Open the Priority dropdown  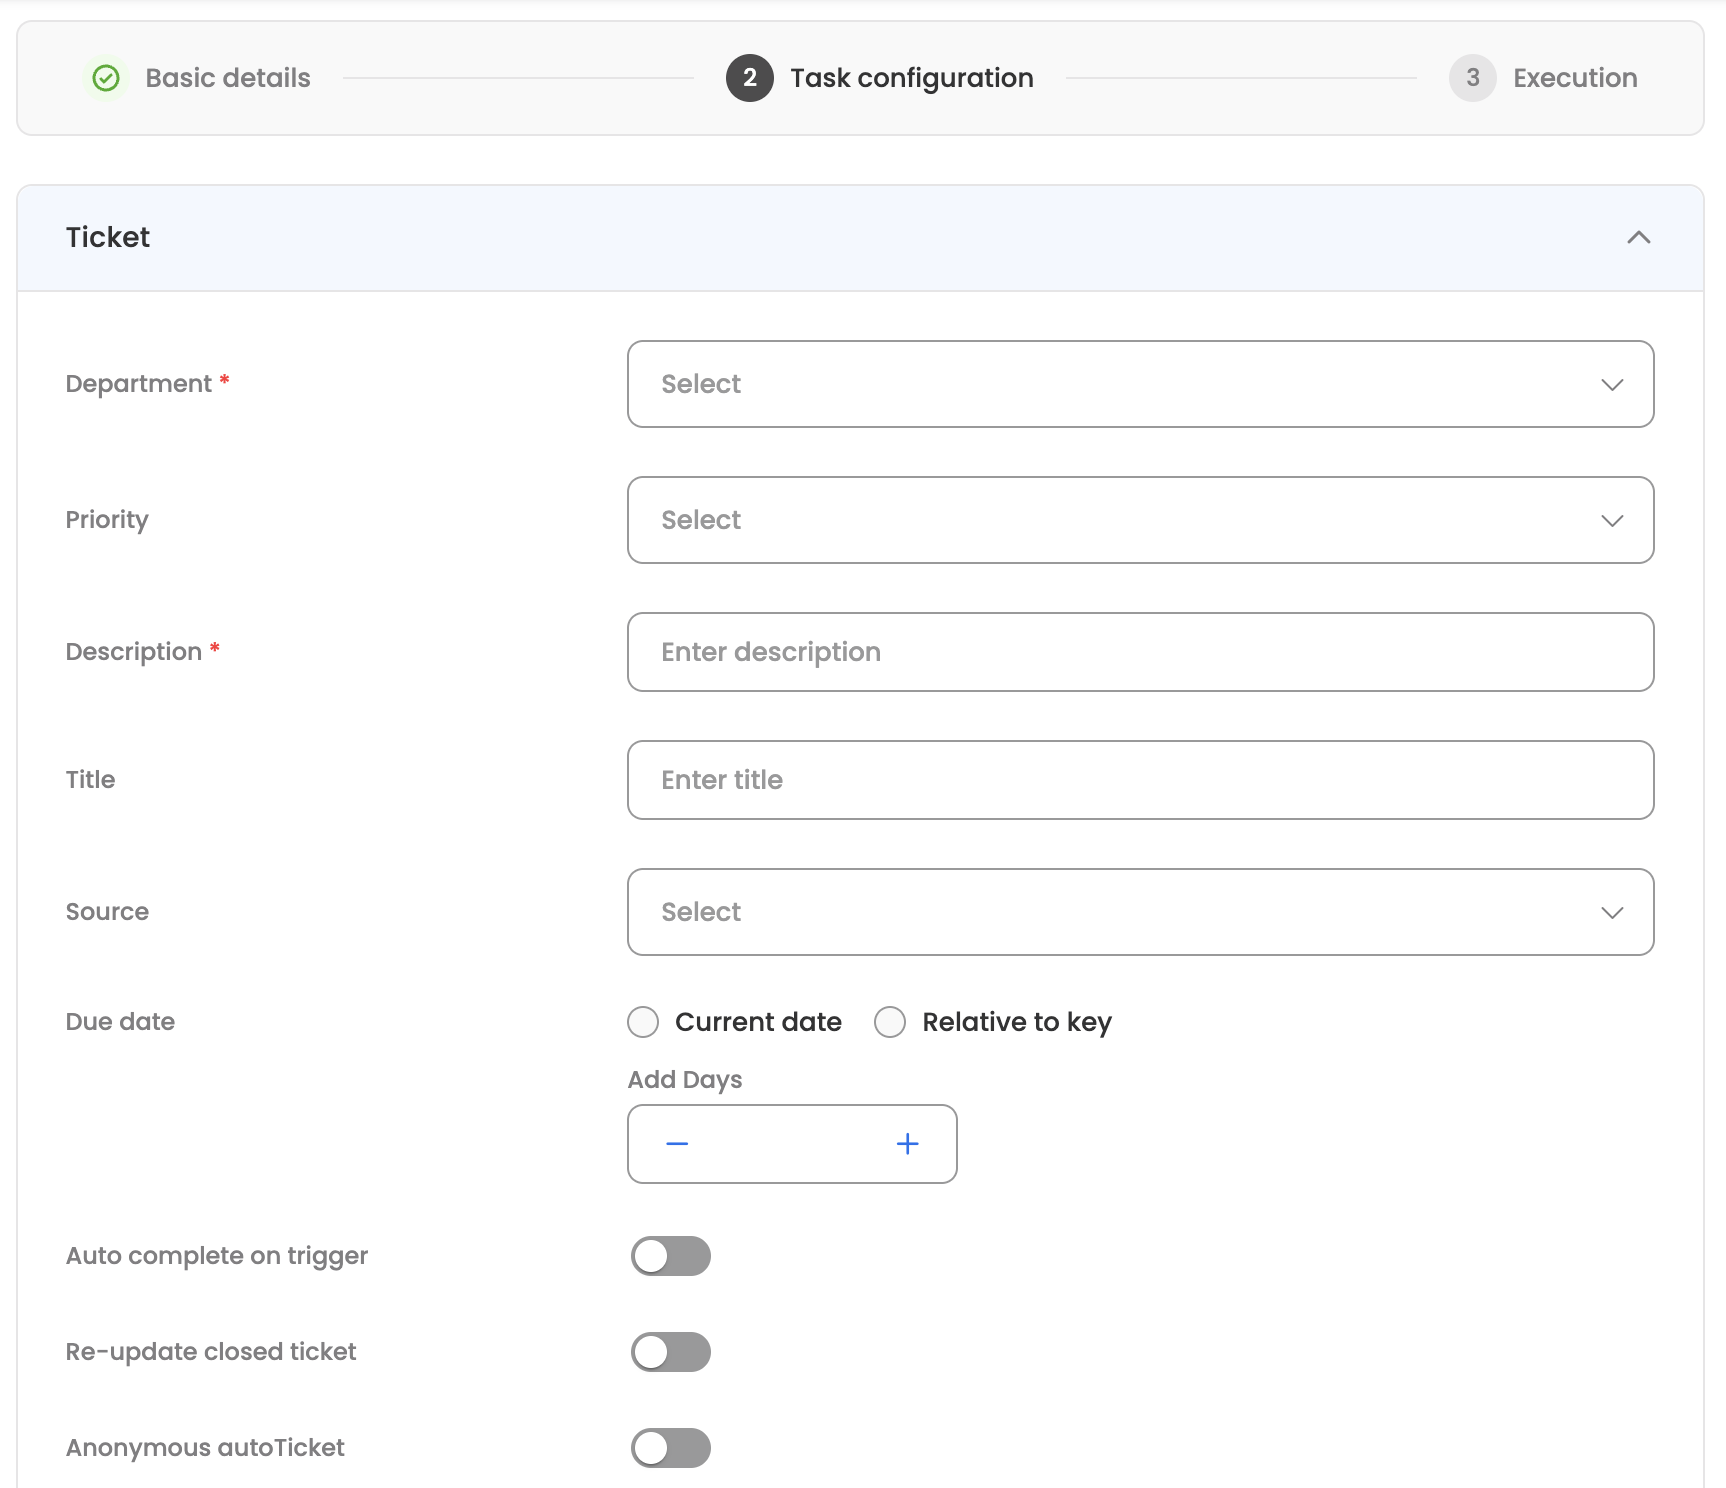(1140, 520)
